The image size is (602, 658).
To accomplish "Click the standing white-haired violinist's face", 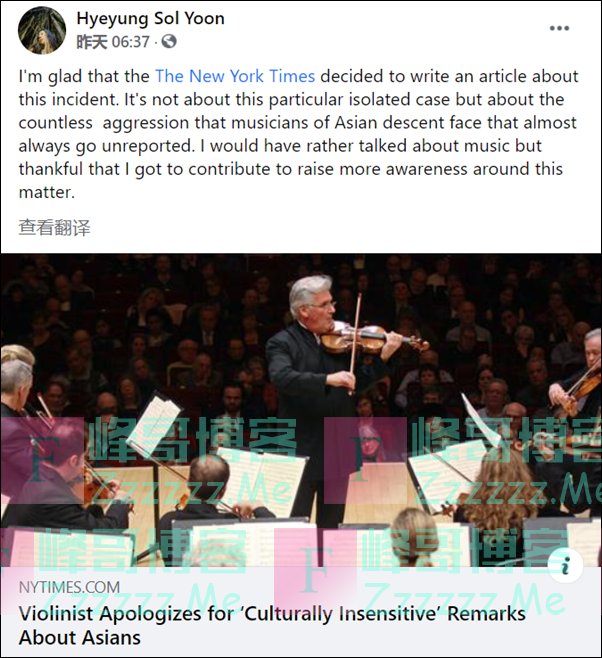I will coord(315,299).
